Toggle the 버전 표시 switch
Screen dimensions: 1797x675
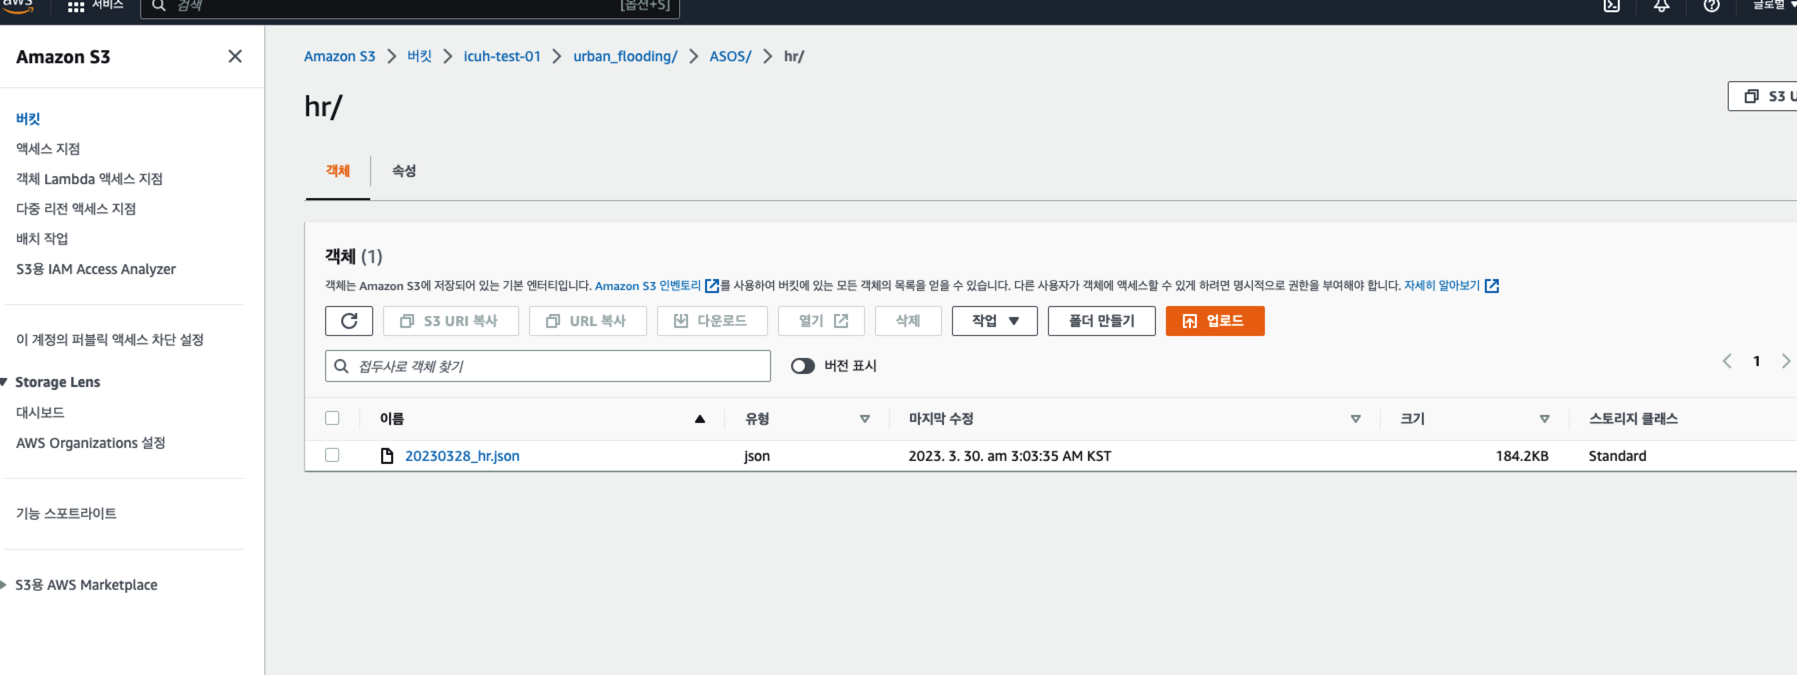point(803,366)
